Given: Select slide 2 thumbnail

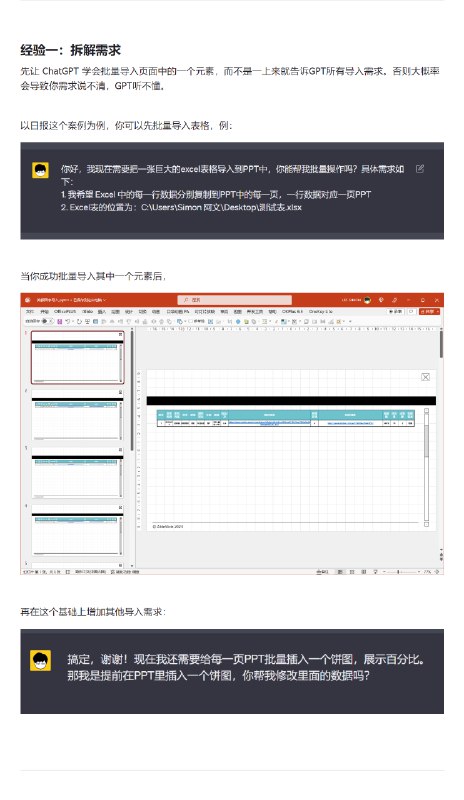Looking at the screenshot, I should [x=77, y=416].
